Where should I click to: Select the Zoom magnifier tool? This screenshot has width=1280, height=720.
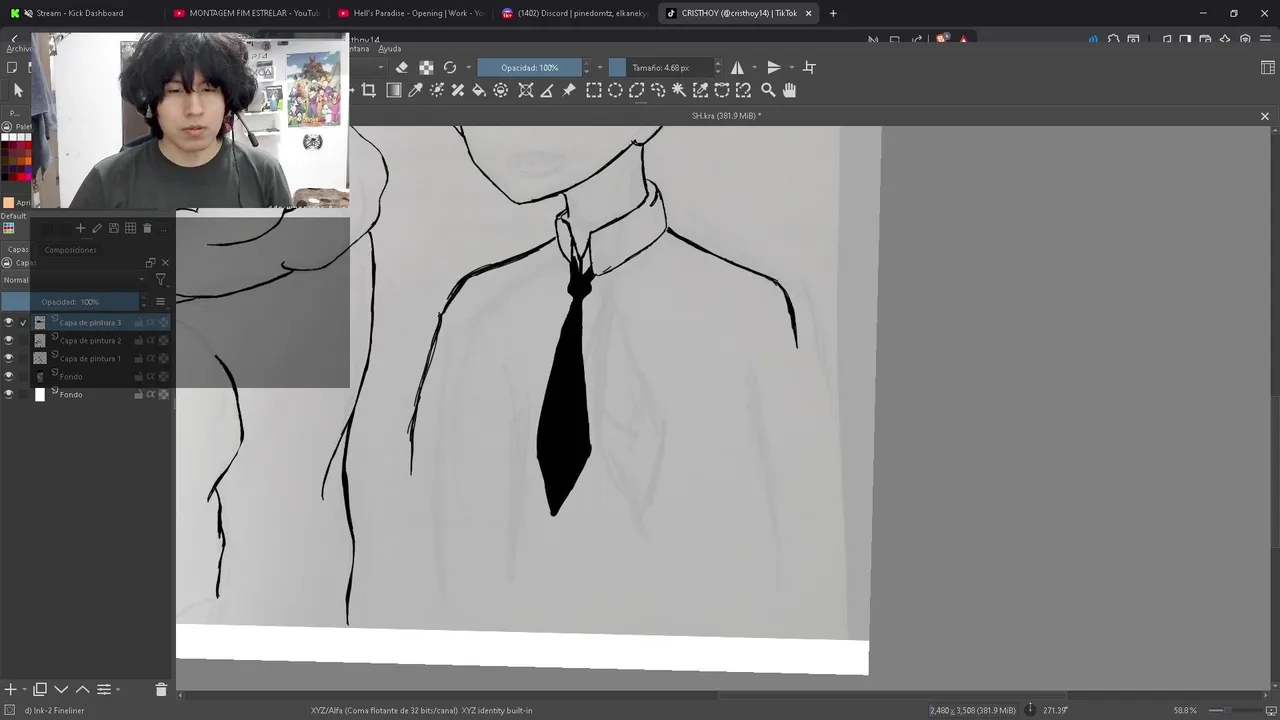point(768,90)
